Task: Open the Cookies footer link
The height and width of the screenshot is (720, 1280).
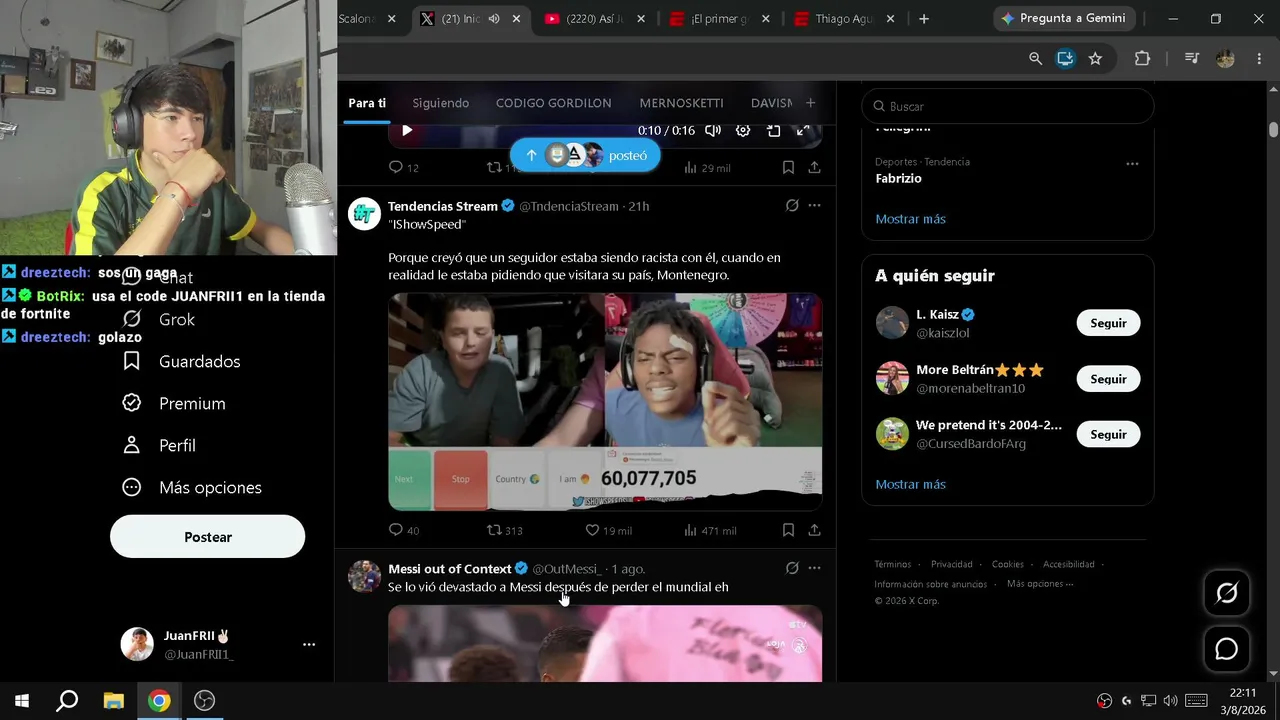Action: (1008, 564)
